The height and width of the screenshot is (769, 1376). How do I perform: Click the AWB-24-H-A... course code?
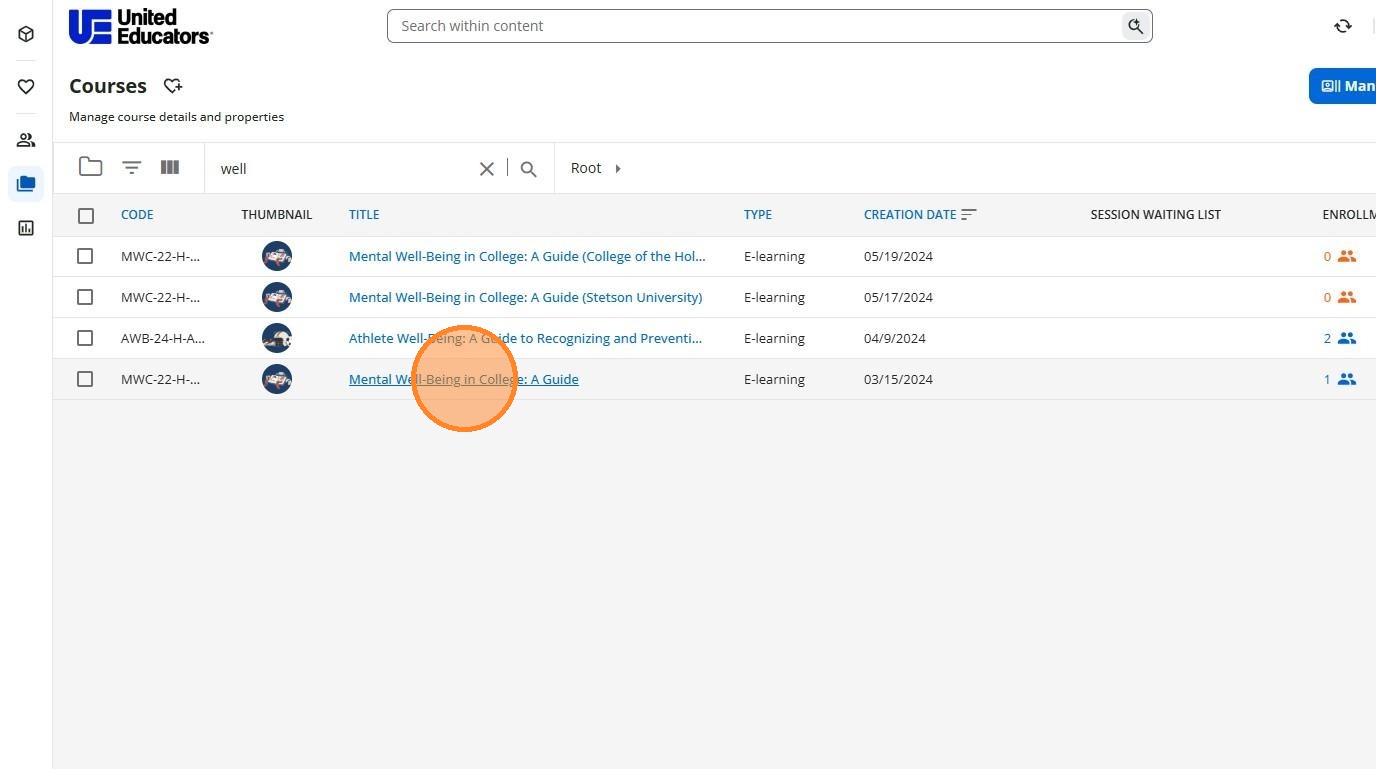163,338
